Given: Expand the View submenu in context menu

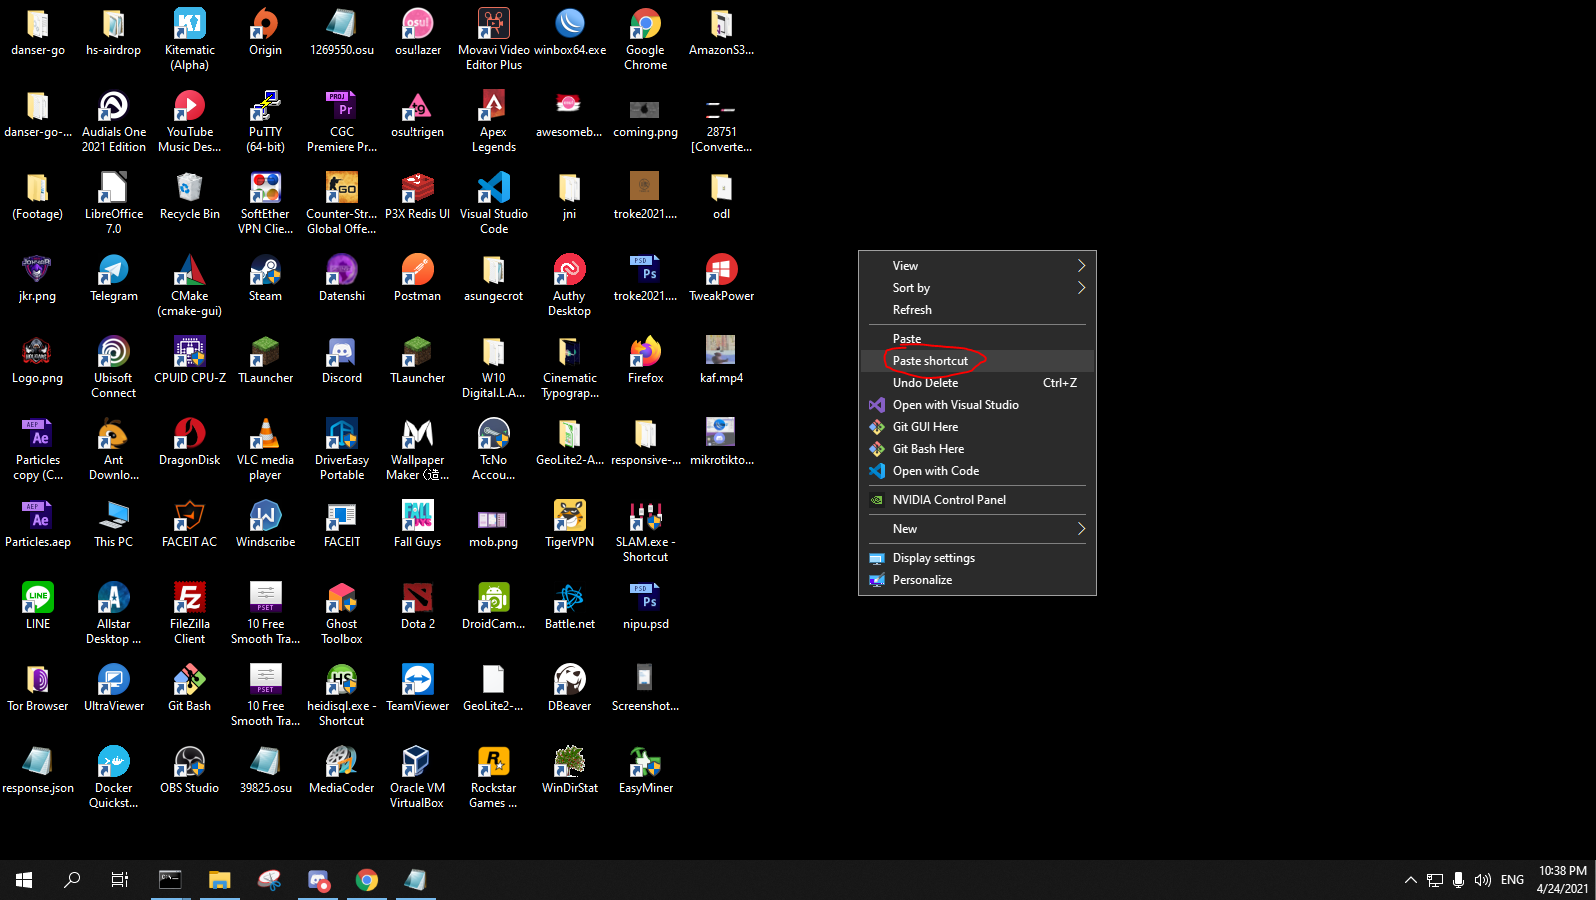Looking at the screenshot, I should click(x=977, y=266).
